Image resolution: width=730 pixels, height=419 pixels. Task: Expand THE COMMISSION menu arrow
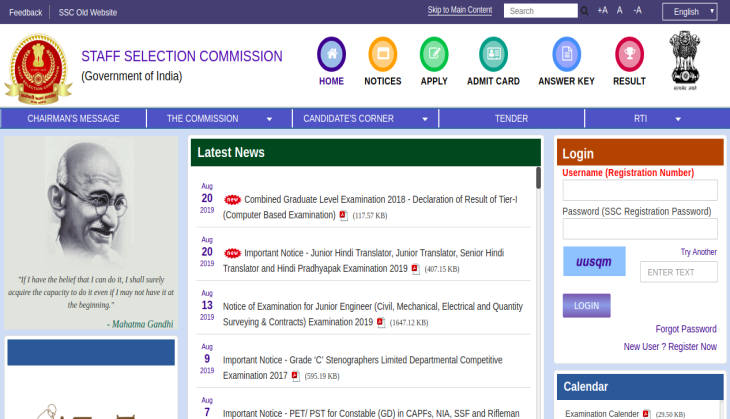(x=269, y=119)
